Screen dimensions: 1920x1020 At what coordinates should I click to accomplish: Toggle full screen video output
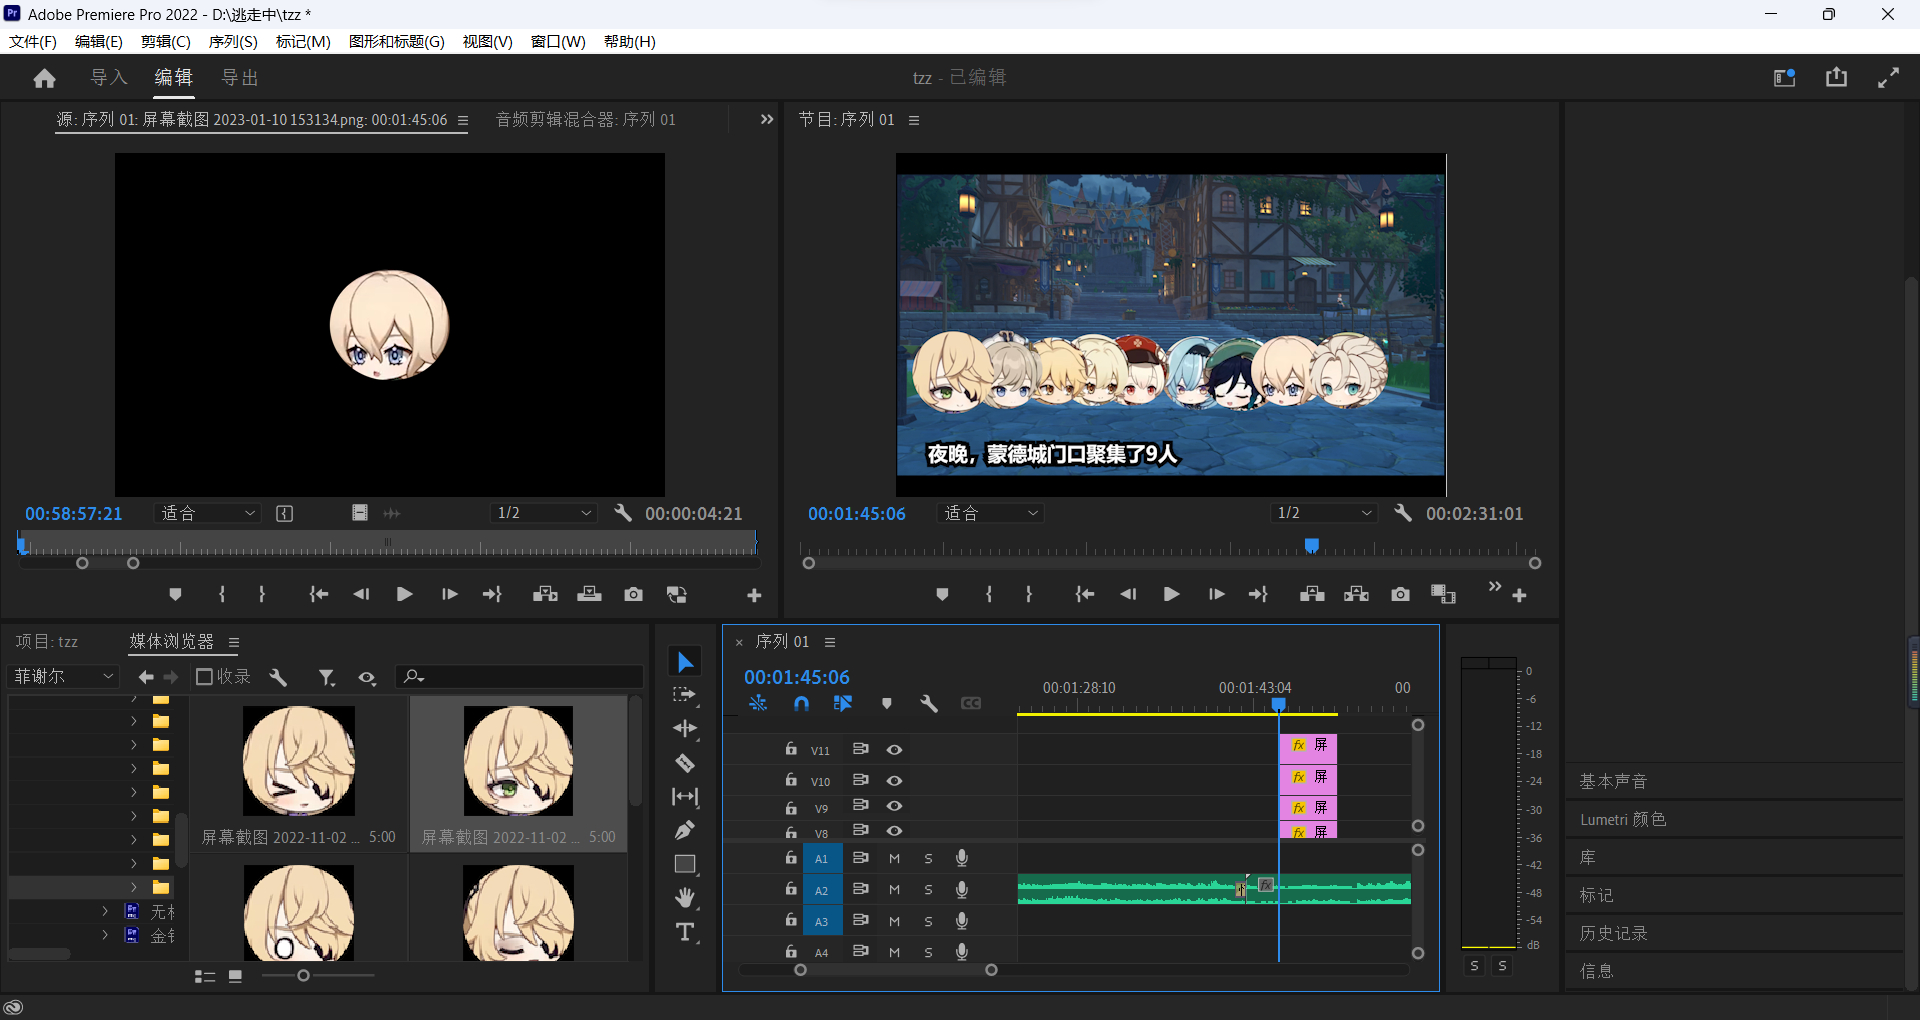point(1888,77)
